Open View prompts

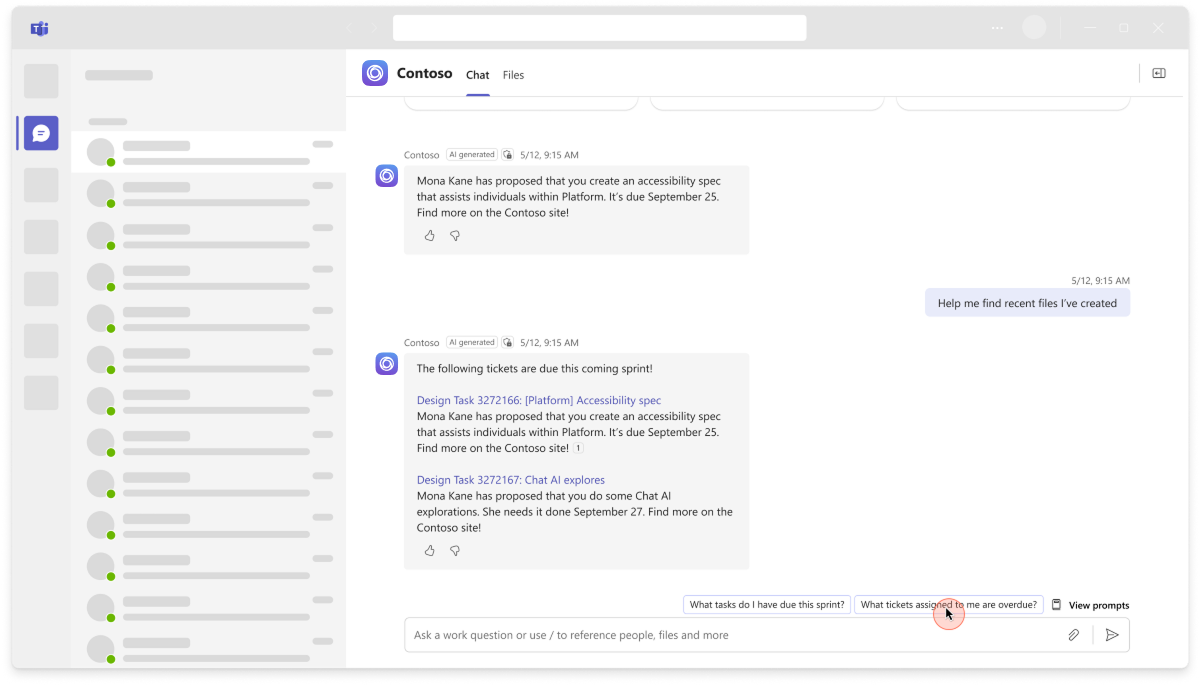[x=1090, y=605]
